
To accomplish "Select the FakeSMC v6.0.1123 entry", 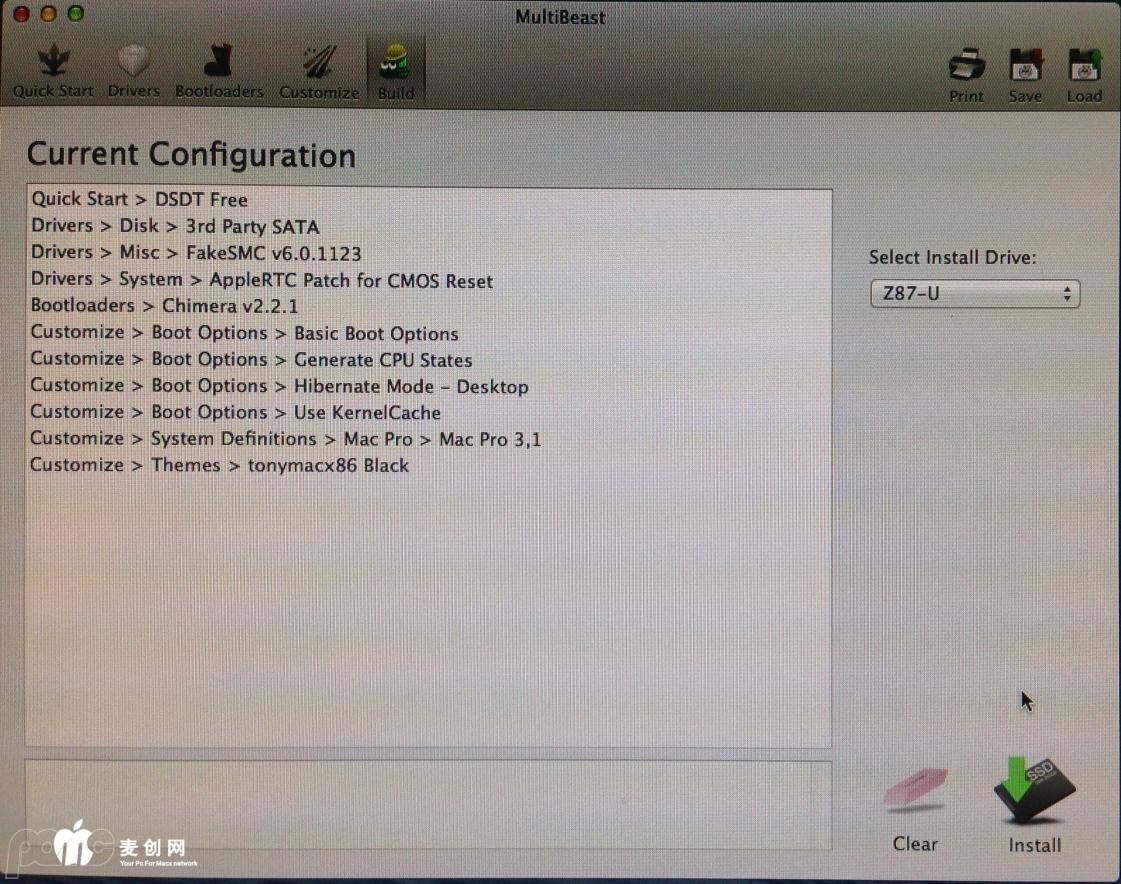I will pyautogui.click(x=196, y=253).
